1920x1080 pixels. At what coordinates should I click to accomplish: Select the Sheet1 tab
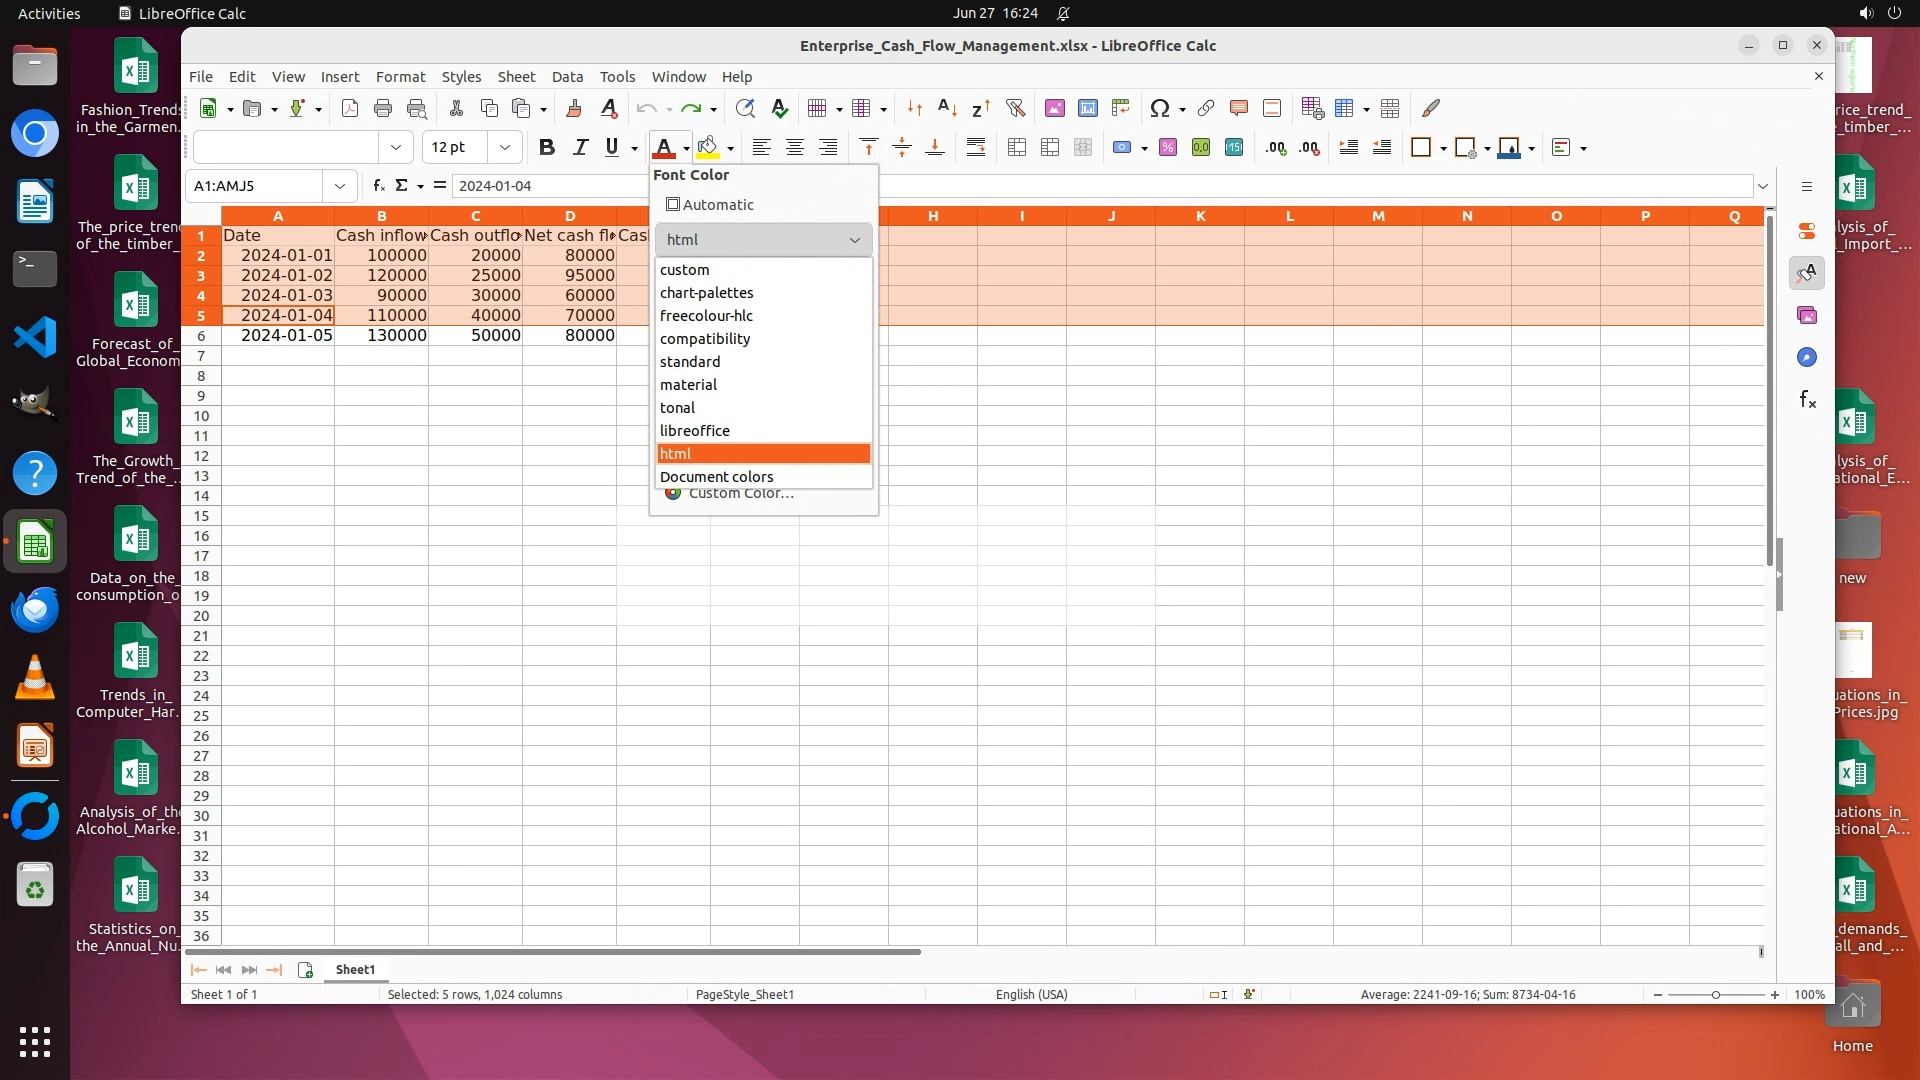pyautogui.click(x=355, y=970)
